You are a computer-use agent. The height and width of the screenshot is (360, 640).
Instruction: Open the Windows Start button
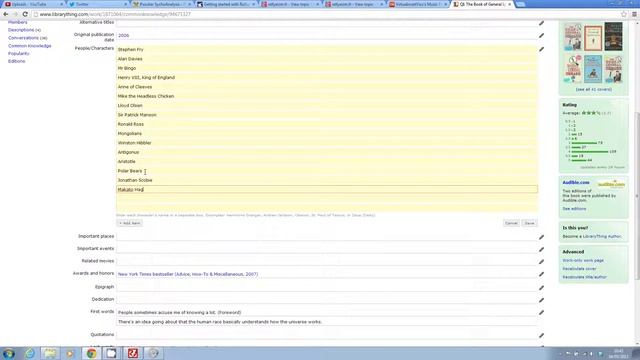[x=9, y=353]
